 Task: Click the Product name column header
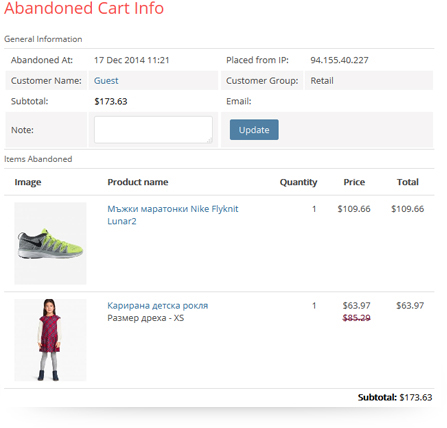click(138, 182)
